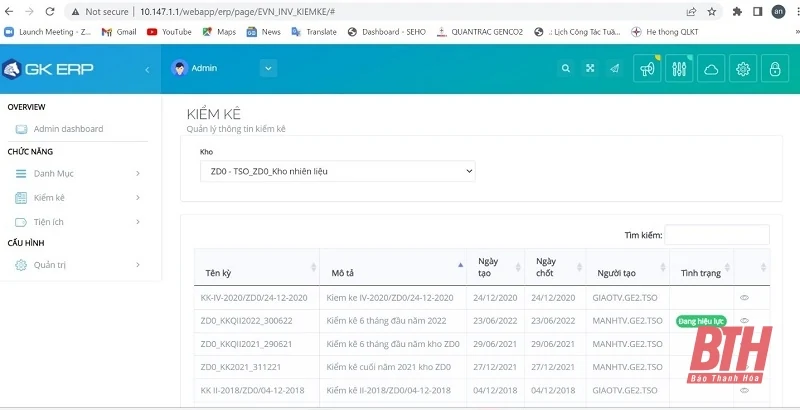View KK II-2018 row with eye icon
The width and height of the screenshot is (800, 410).
744,390
